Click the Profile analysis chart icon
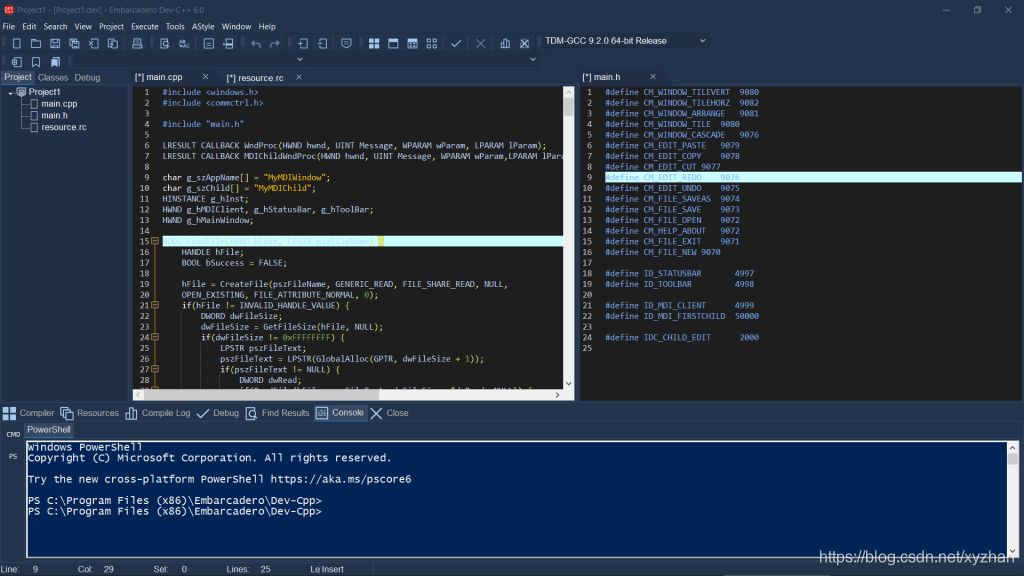The width and height of the screenshot is (1024, 576). 505,44
